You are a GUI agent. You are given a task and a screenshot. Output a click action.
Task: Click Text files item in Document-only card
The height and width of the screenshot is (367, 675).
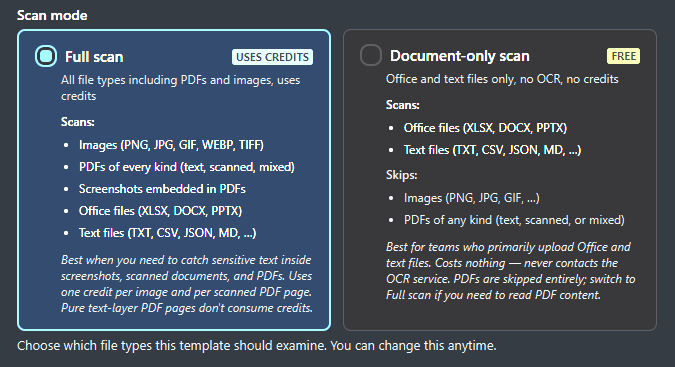(x=492, y=150)
